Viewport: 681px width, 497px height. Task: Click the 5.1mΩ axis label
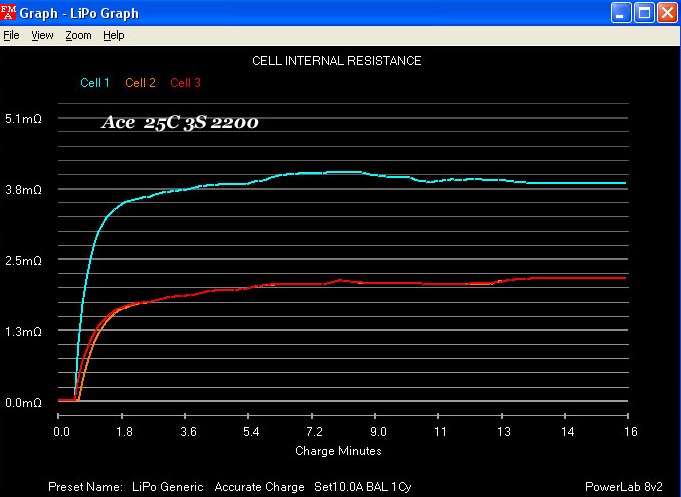[x=23, y=119]
